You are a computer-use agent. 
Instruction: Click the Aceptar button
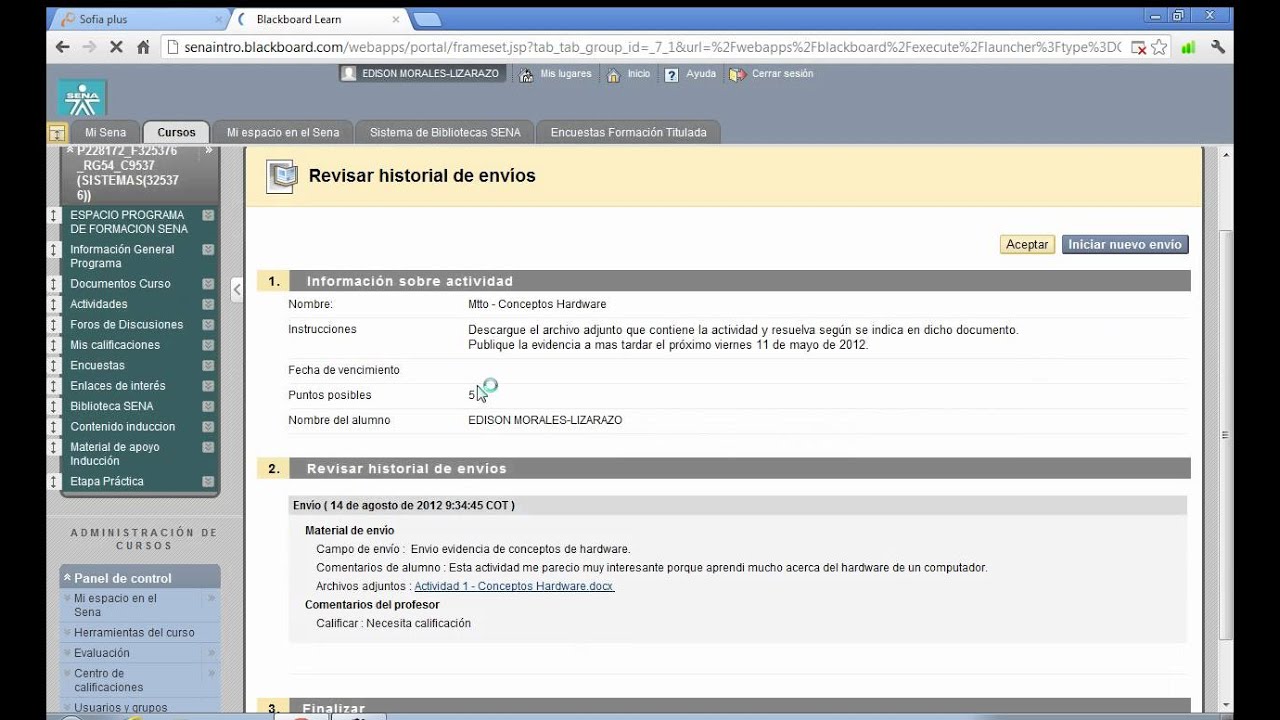(x=1027, y=244)
